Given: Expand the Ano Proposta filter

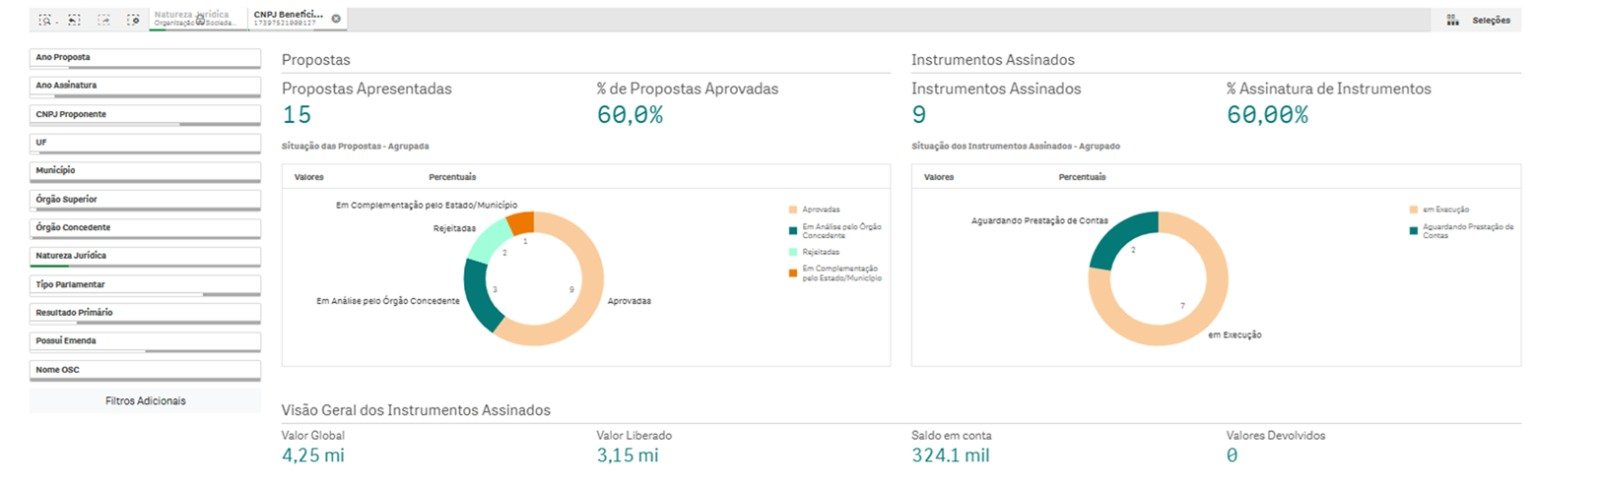Looking at the screenshot, I should click(x=145, y=58).
